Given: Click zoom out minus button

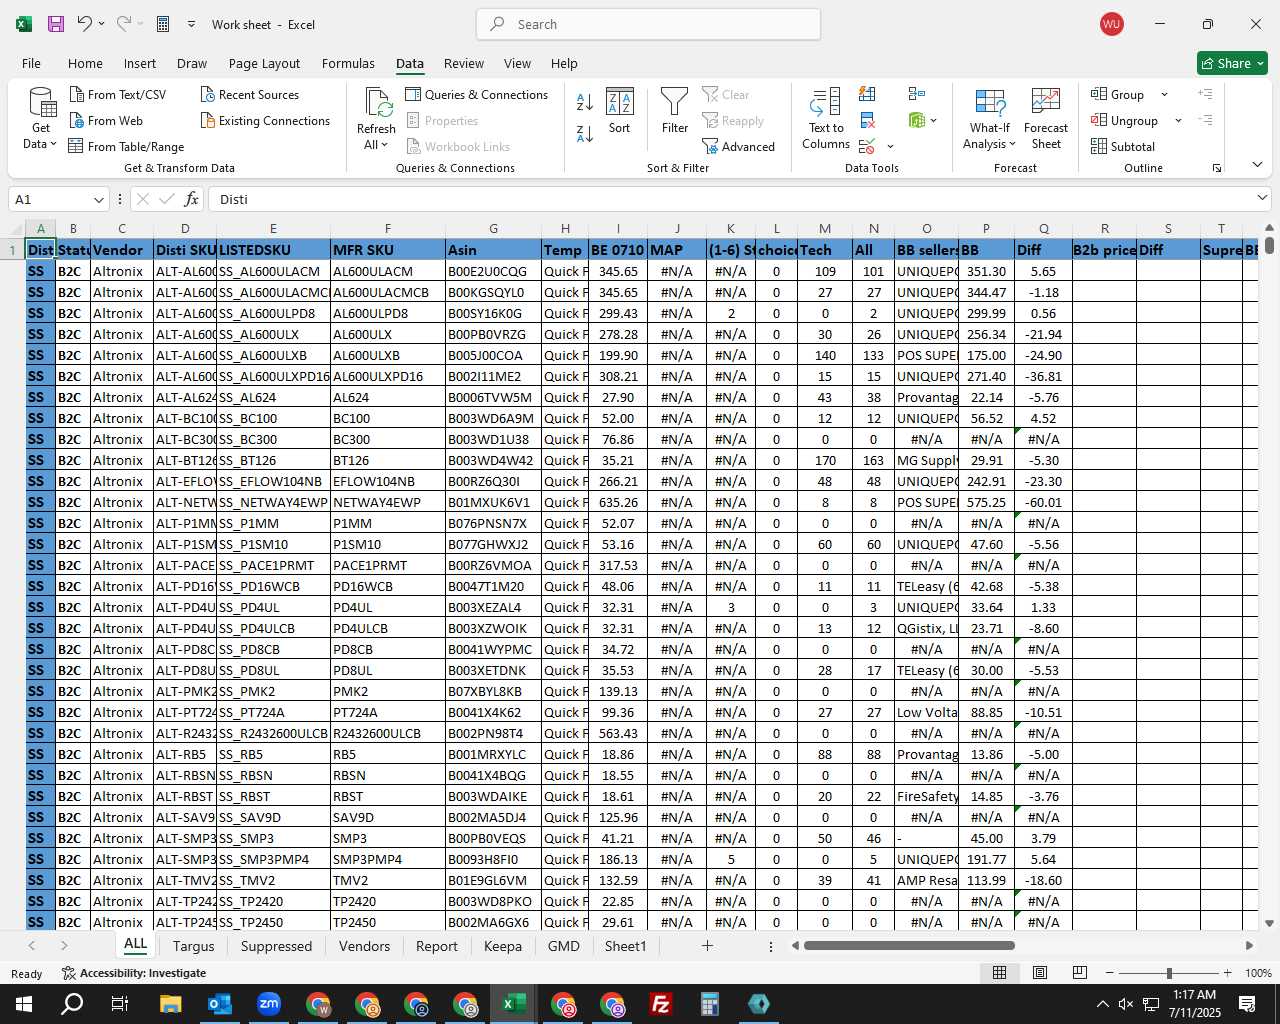Looking at the screenshot, I should pyautogui.click(x=1110, y=973).
